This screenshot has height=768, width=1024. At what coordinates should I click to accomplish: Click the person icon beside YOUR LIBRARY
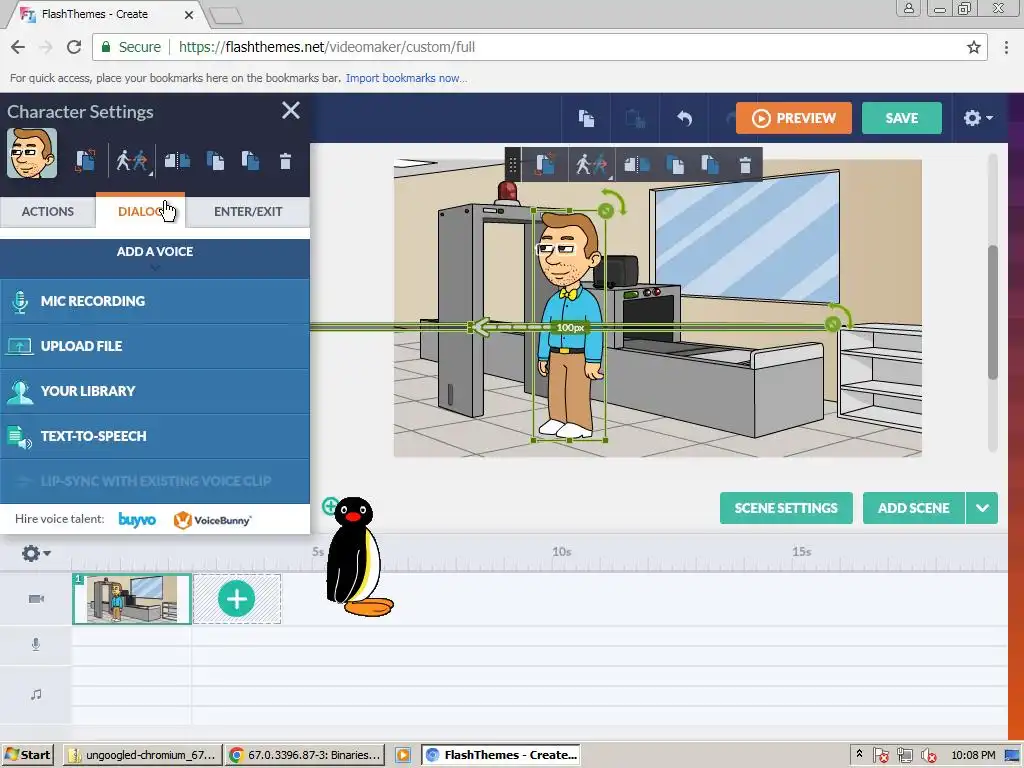20,392
